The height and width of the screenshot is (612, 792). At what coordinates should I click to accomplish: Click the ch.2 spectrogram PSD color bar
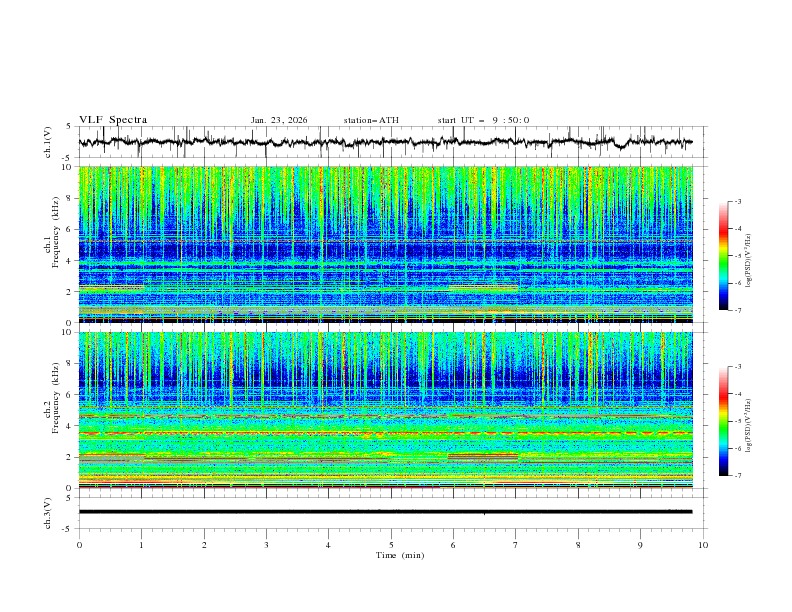coord(723,421)
